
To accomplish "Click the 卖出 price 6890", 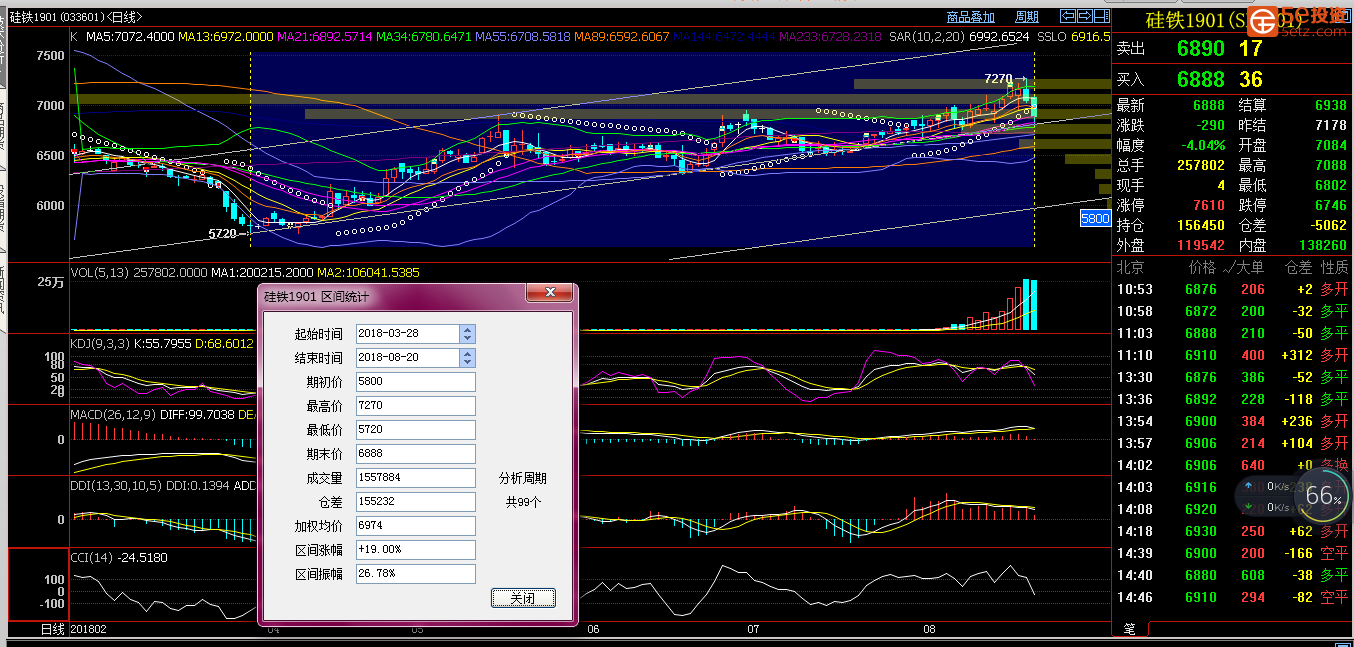I will (1200, 48).
